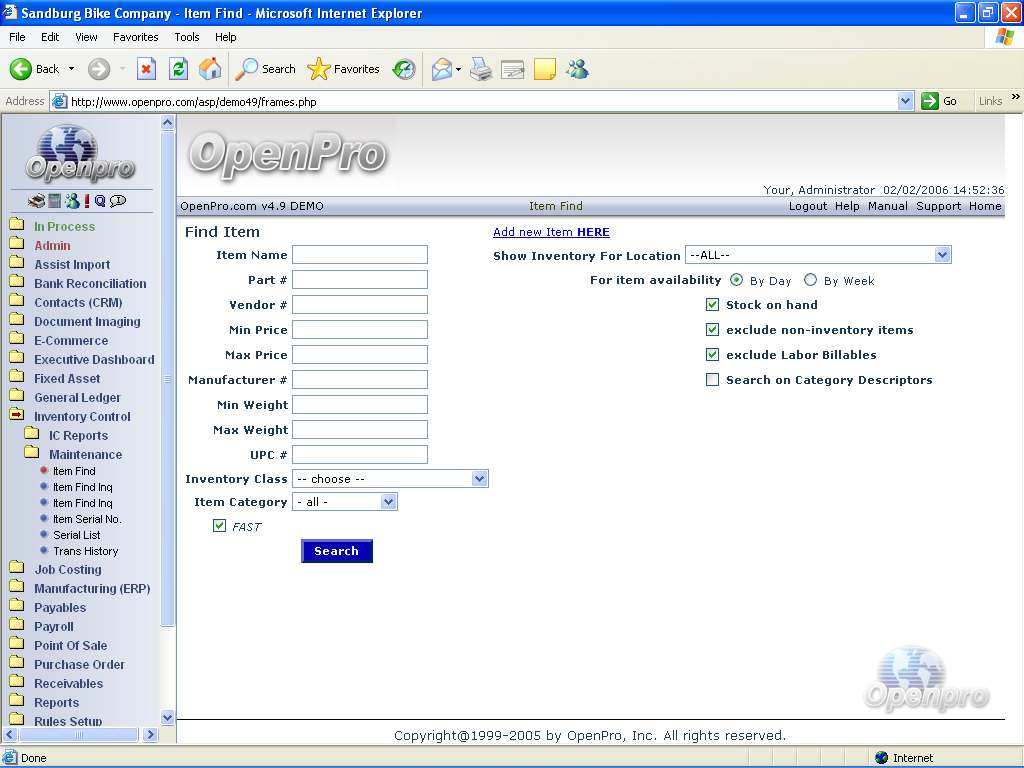Image resolution: width=1024 pixels, height=768 pixels.
Task: Uncheck the Stock on hand checkbox
Action: pos(712,305)
